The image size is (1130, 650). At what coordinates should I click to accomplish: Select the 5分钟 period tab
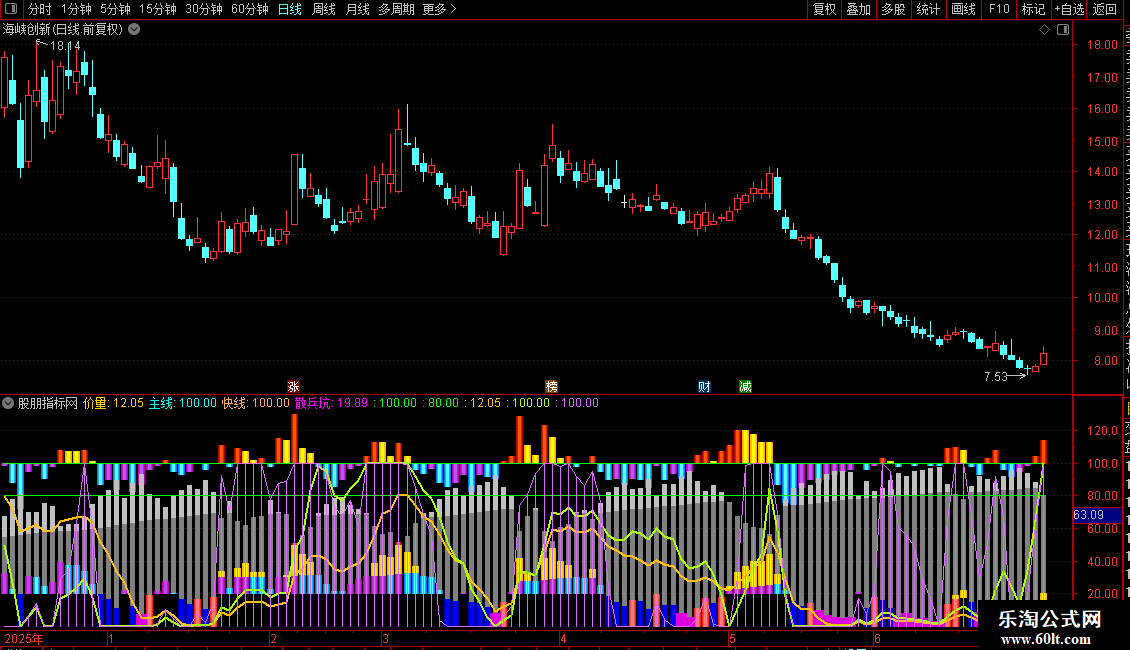(x=115, y=9)
